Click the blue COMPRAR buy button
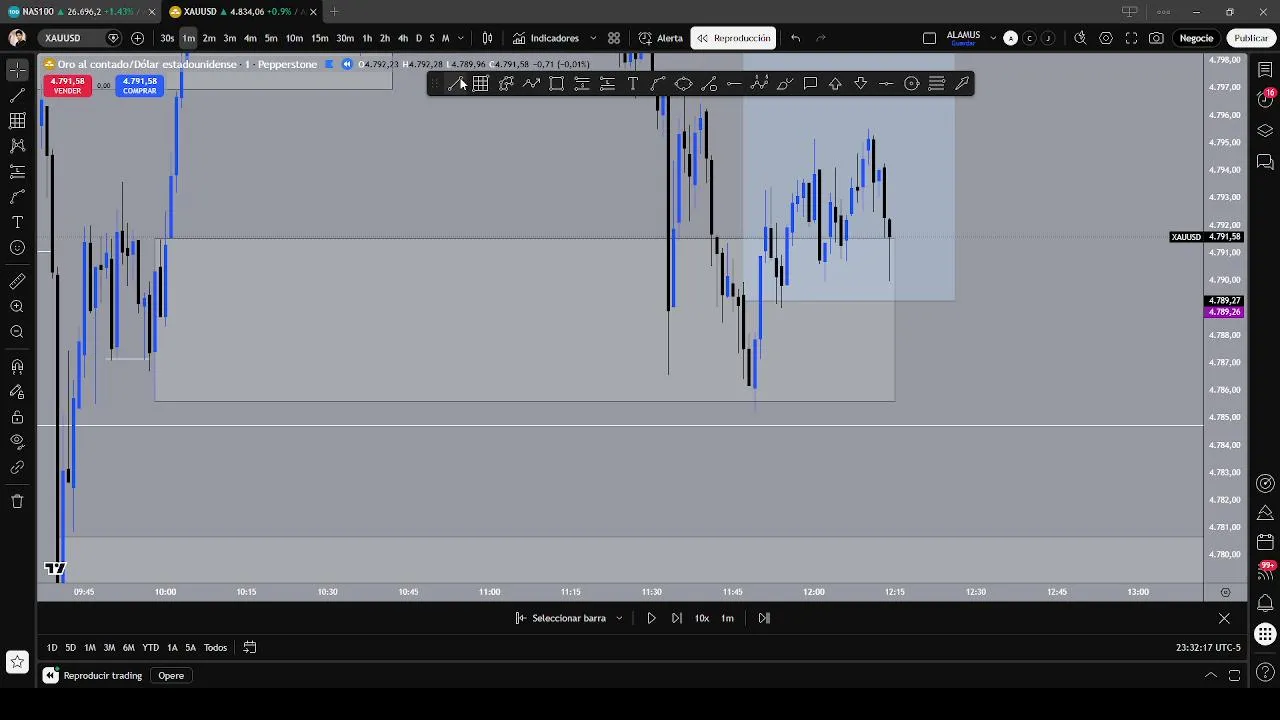 point(139,86)
